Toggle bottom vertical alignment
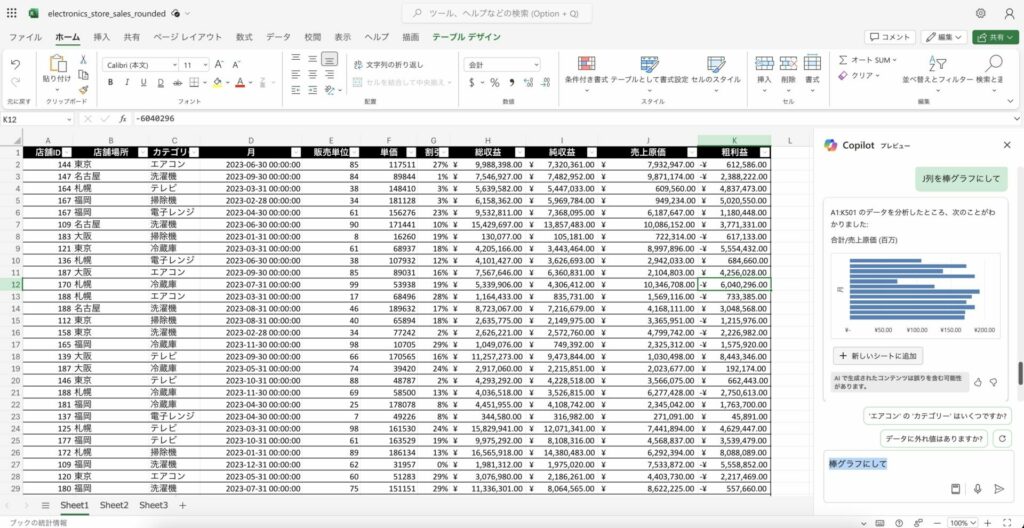The width and height of the screenshot is (1024, 528). click(329, 59)
